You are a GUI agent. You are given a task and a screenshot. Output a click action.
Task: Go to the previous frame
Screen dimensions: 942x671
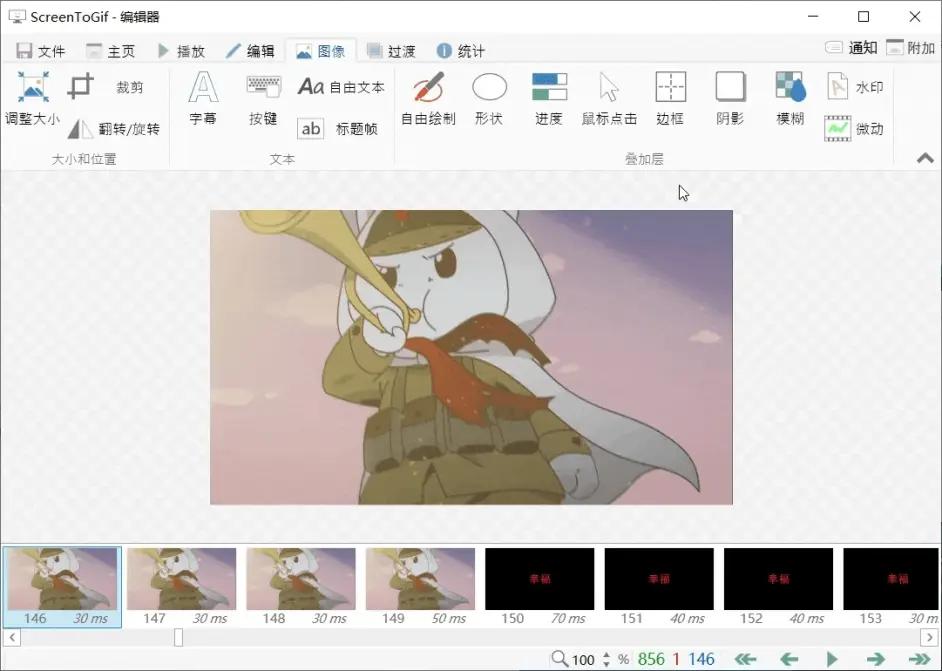point(789,659)
